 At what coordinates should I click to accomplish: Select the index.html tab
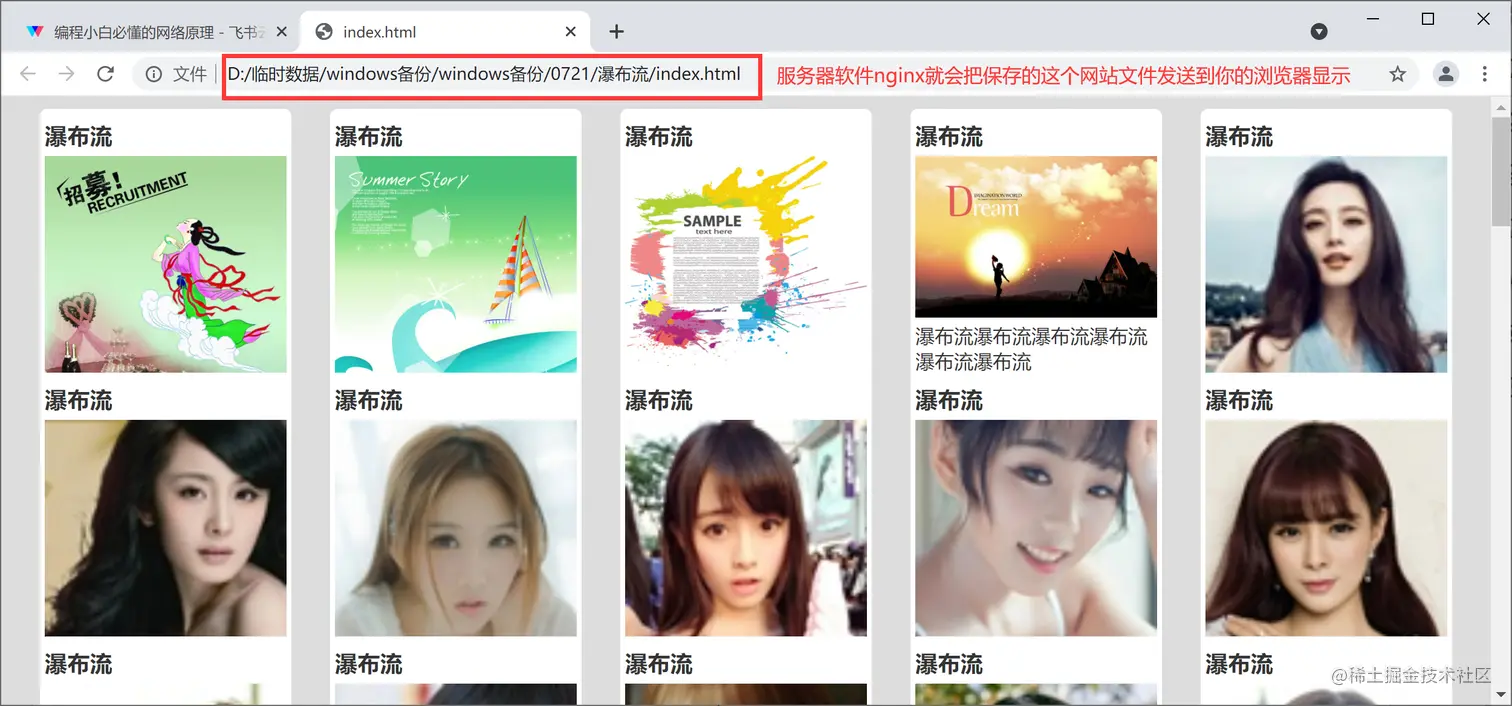[446, 32]
